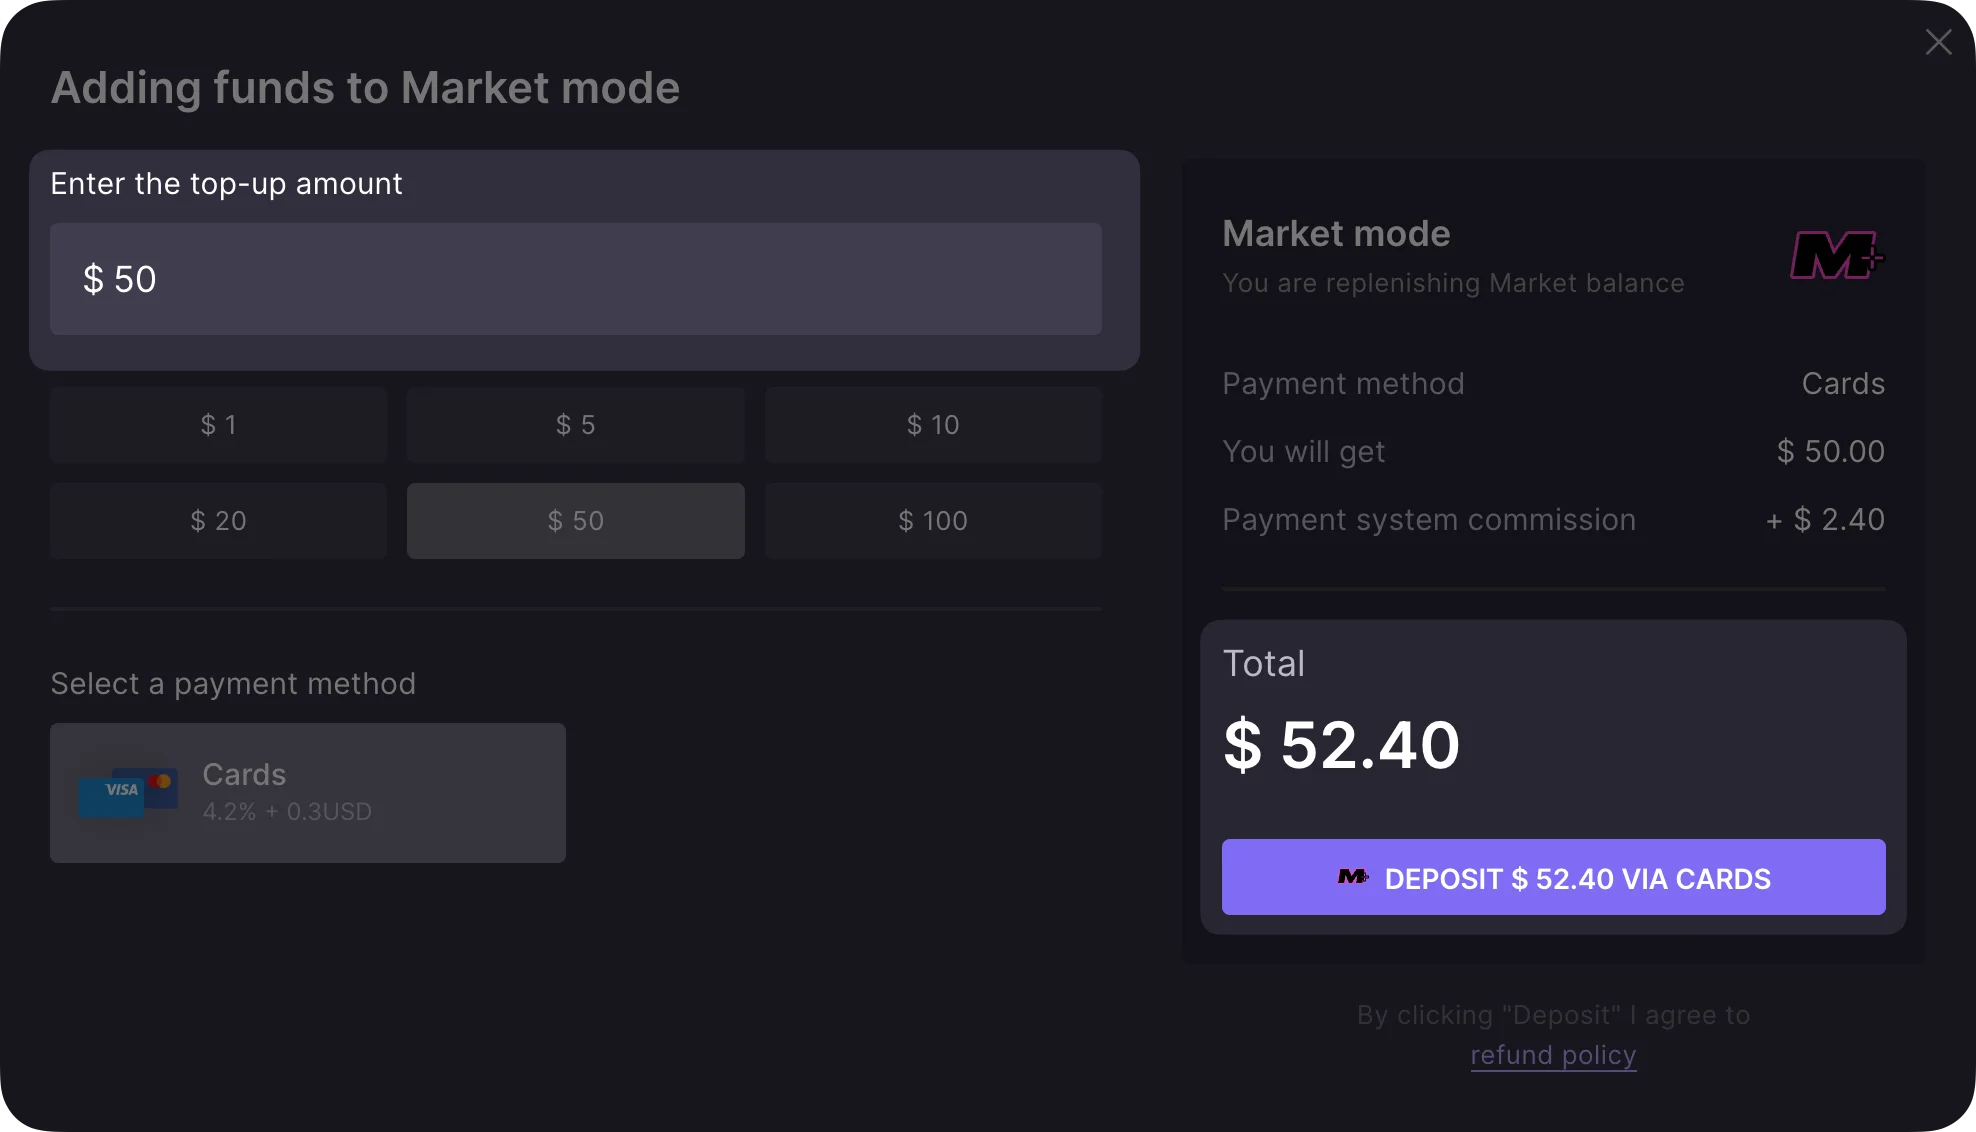Click the + $ 2.40 commission value

point(1825,520)
